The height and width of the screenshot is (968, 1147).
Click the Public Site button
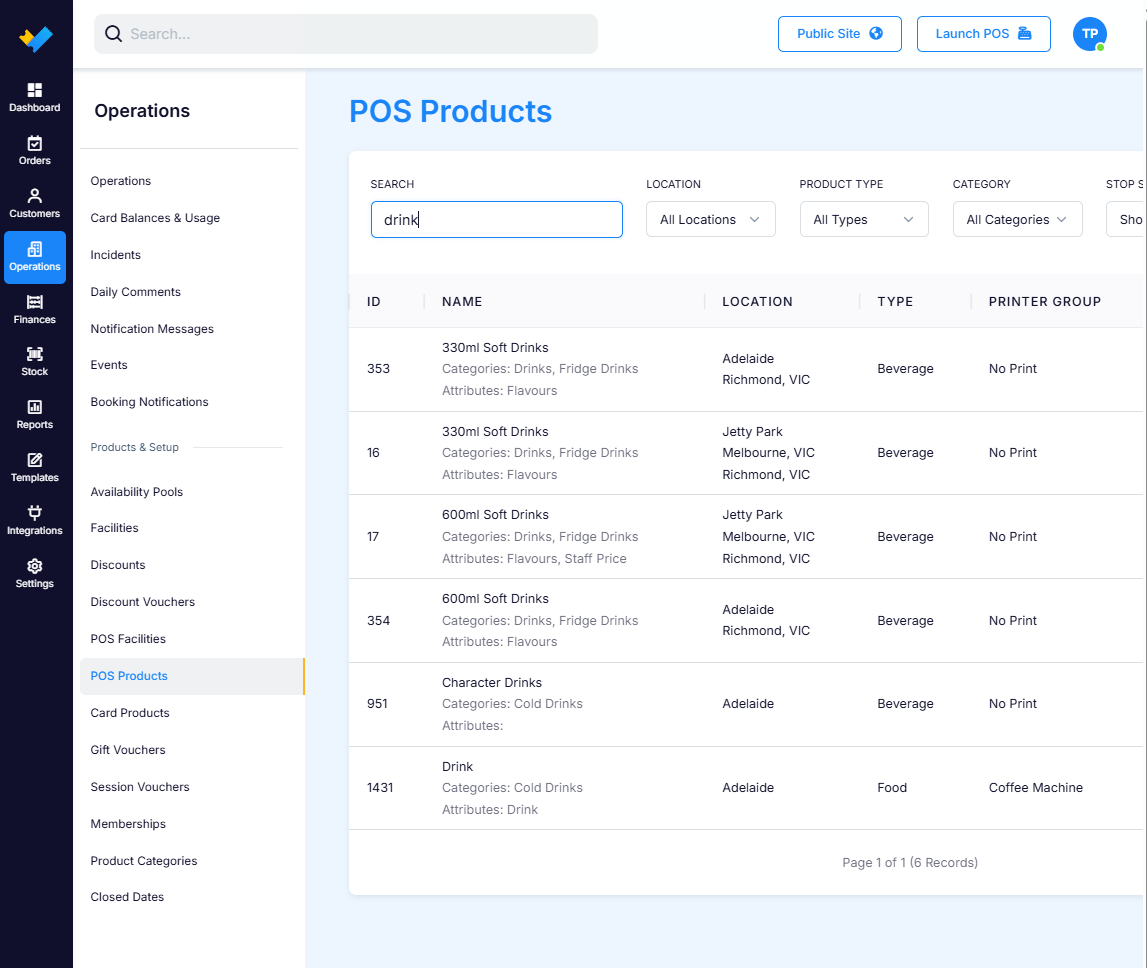coord(840,34)
